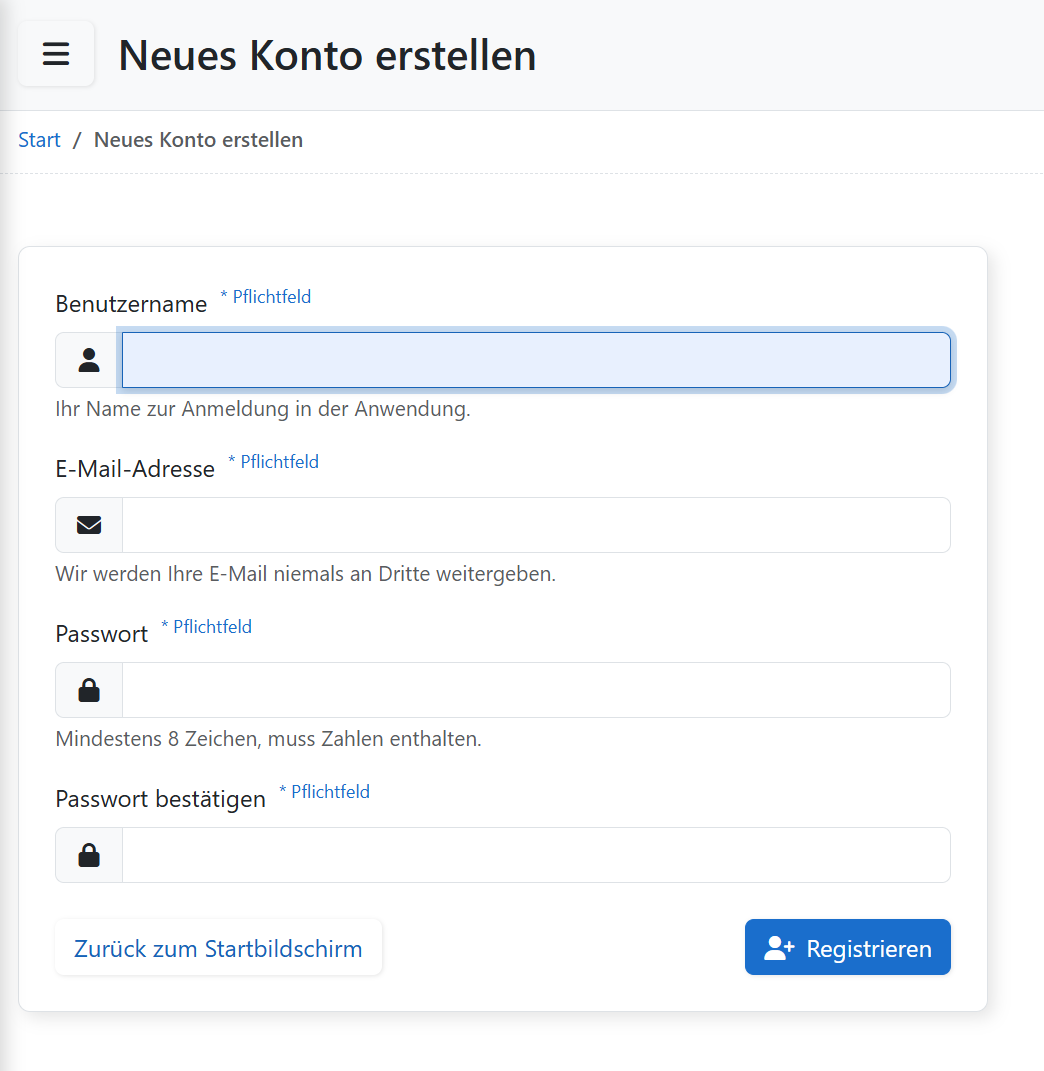The height and width of the screenshot is (1071, 1044).
Task: Focus the Passwort bestätigen input field
Action: (x=536, y=854)
